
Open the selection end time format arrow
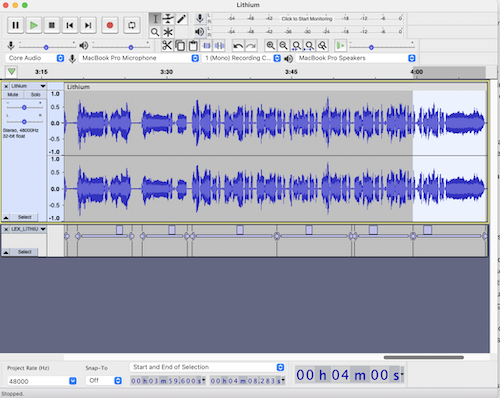283,381
